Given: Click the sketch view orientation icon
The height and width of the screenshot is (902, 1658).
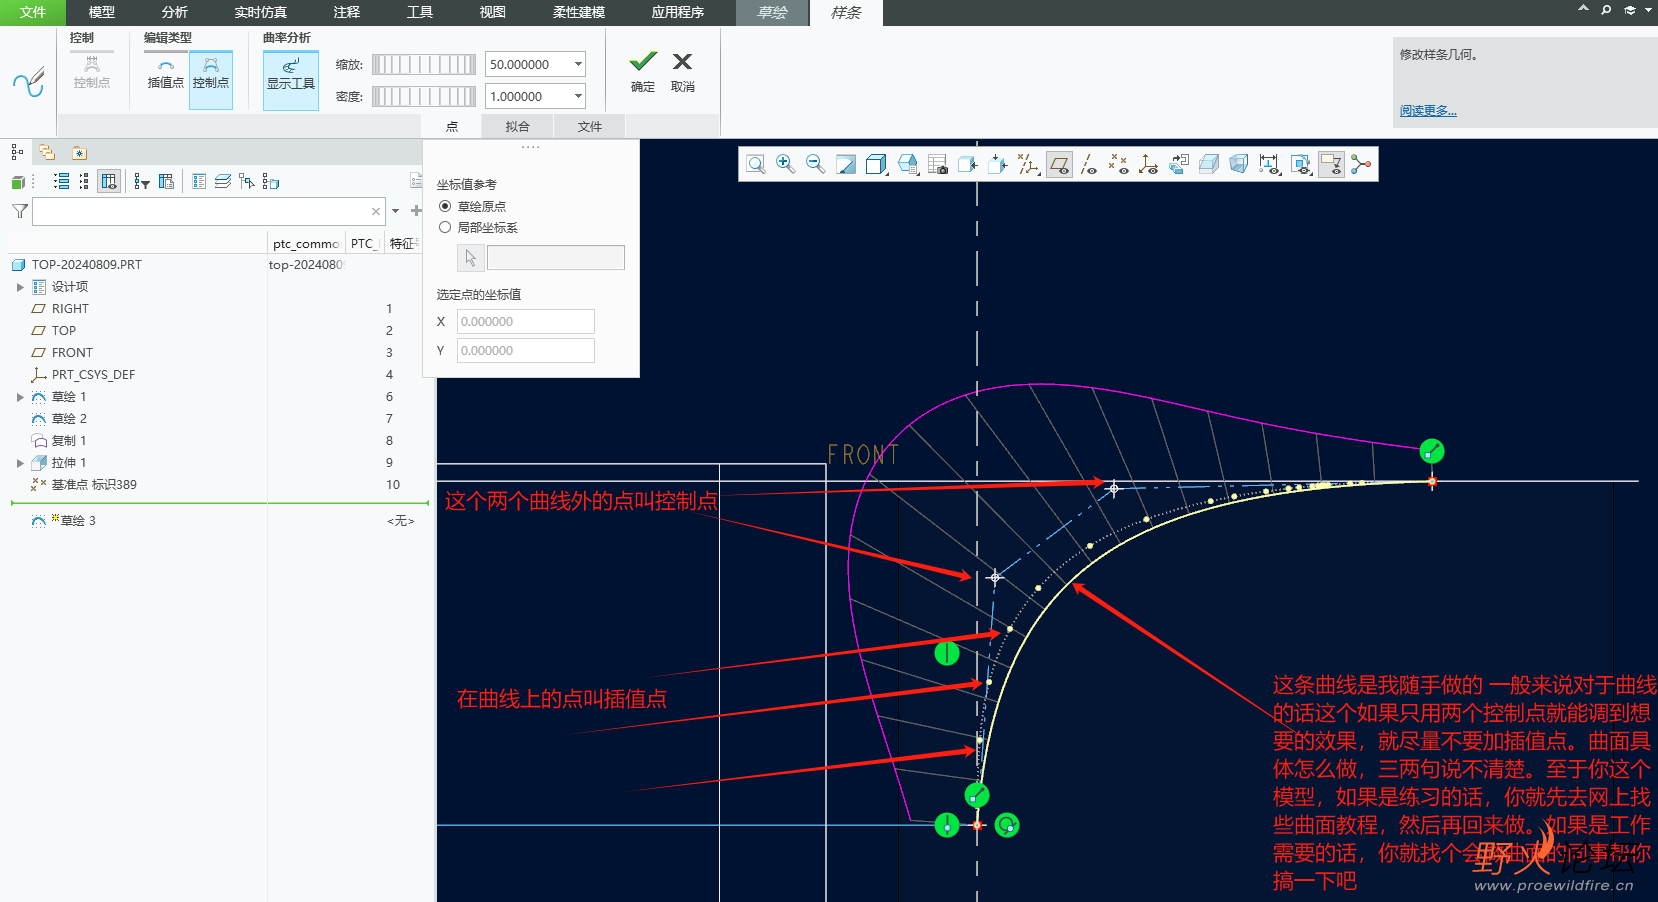Looking at the screenshot, I should point(1179,164).
